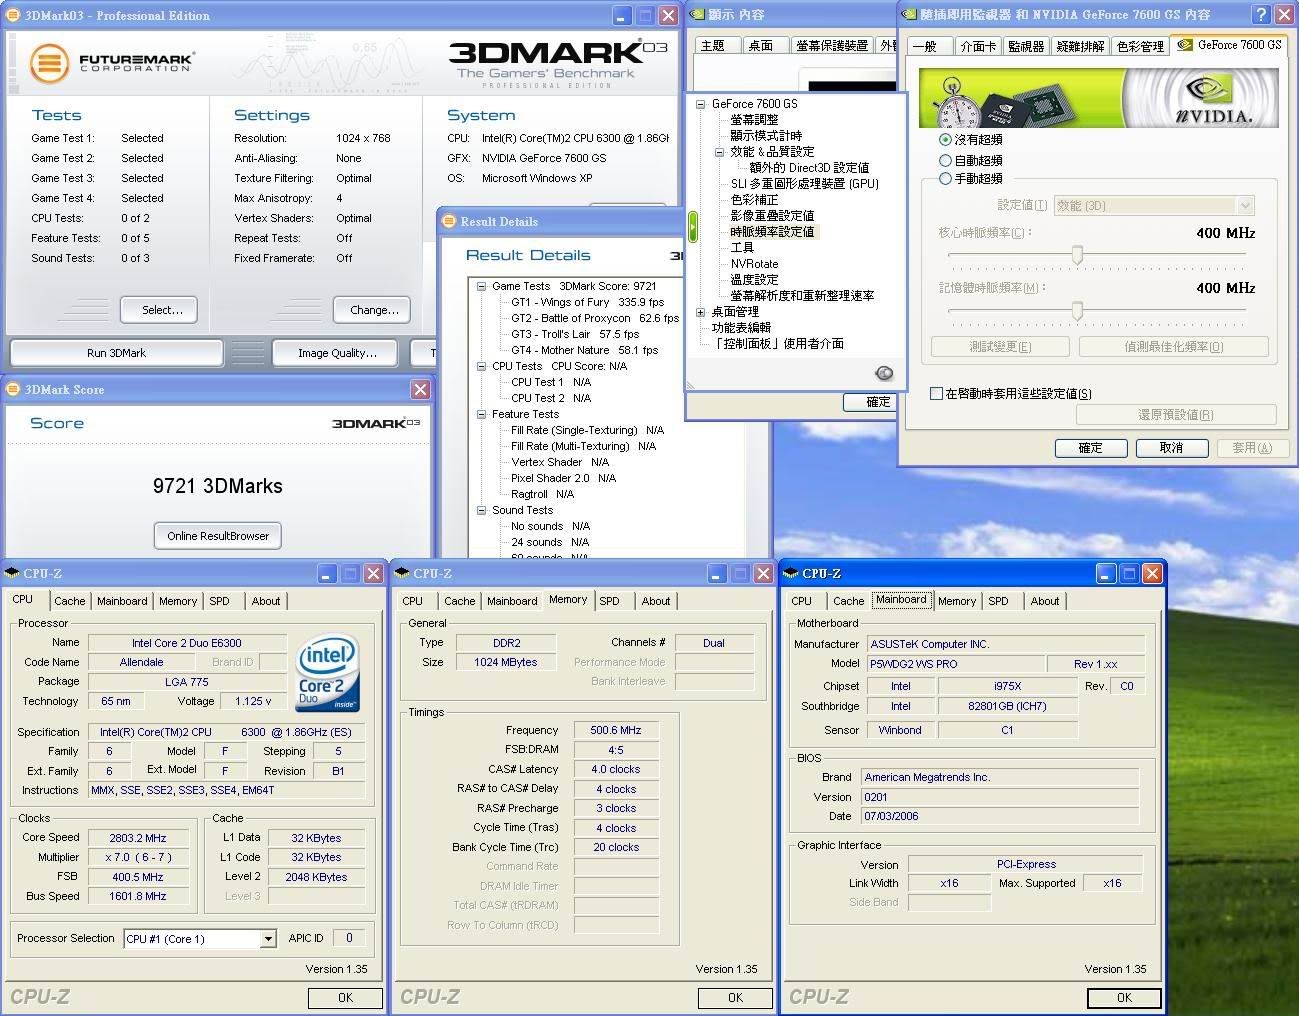1299x1016 pixels.
Task: Open the Online ResultBrowser
Action: [218, 536]
